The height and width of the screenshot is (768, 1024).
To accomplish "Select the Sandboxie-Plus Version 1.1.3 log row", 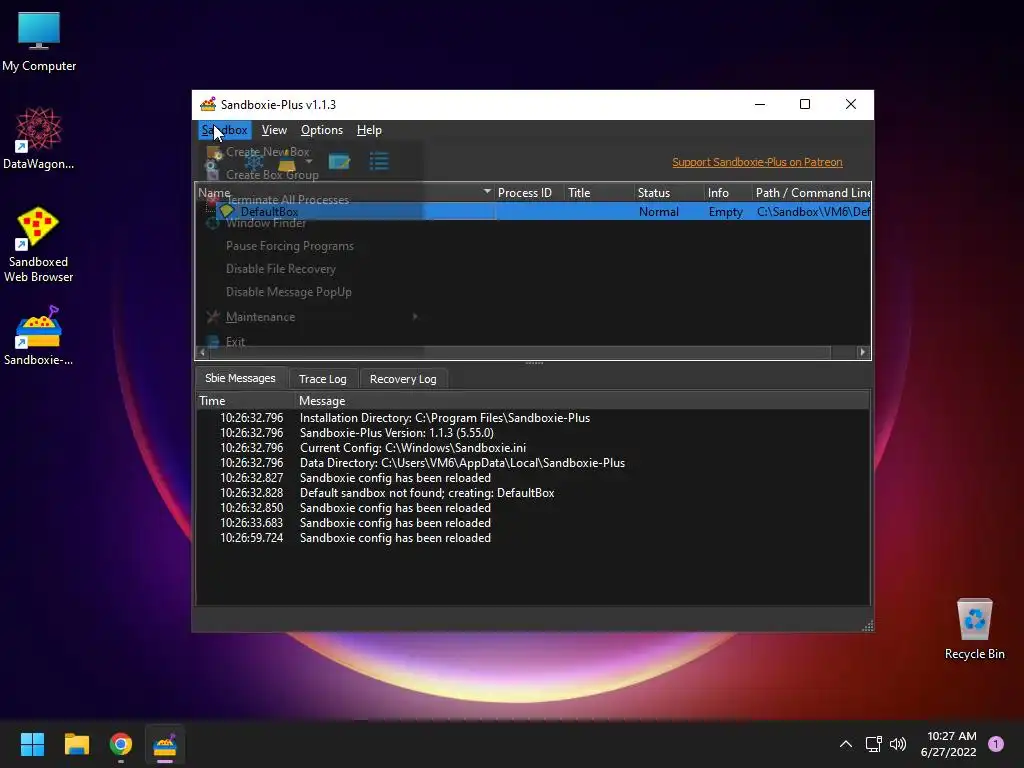I will (396, 433).
